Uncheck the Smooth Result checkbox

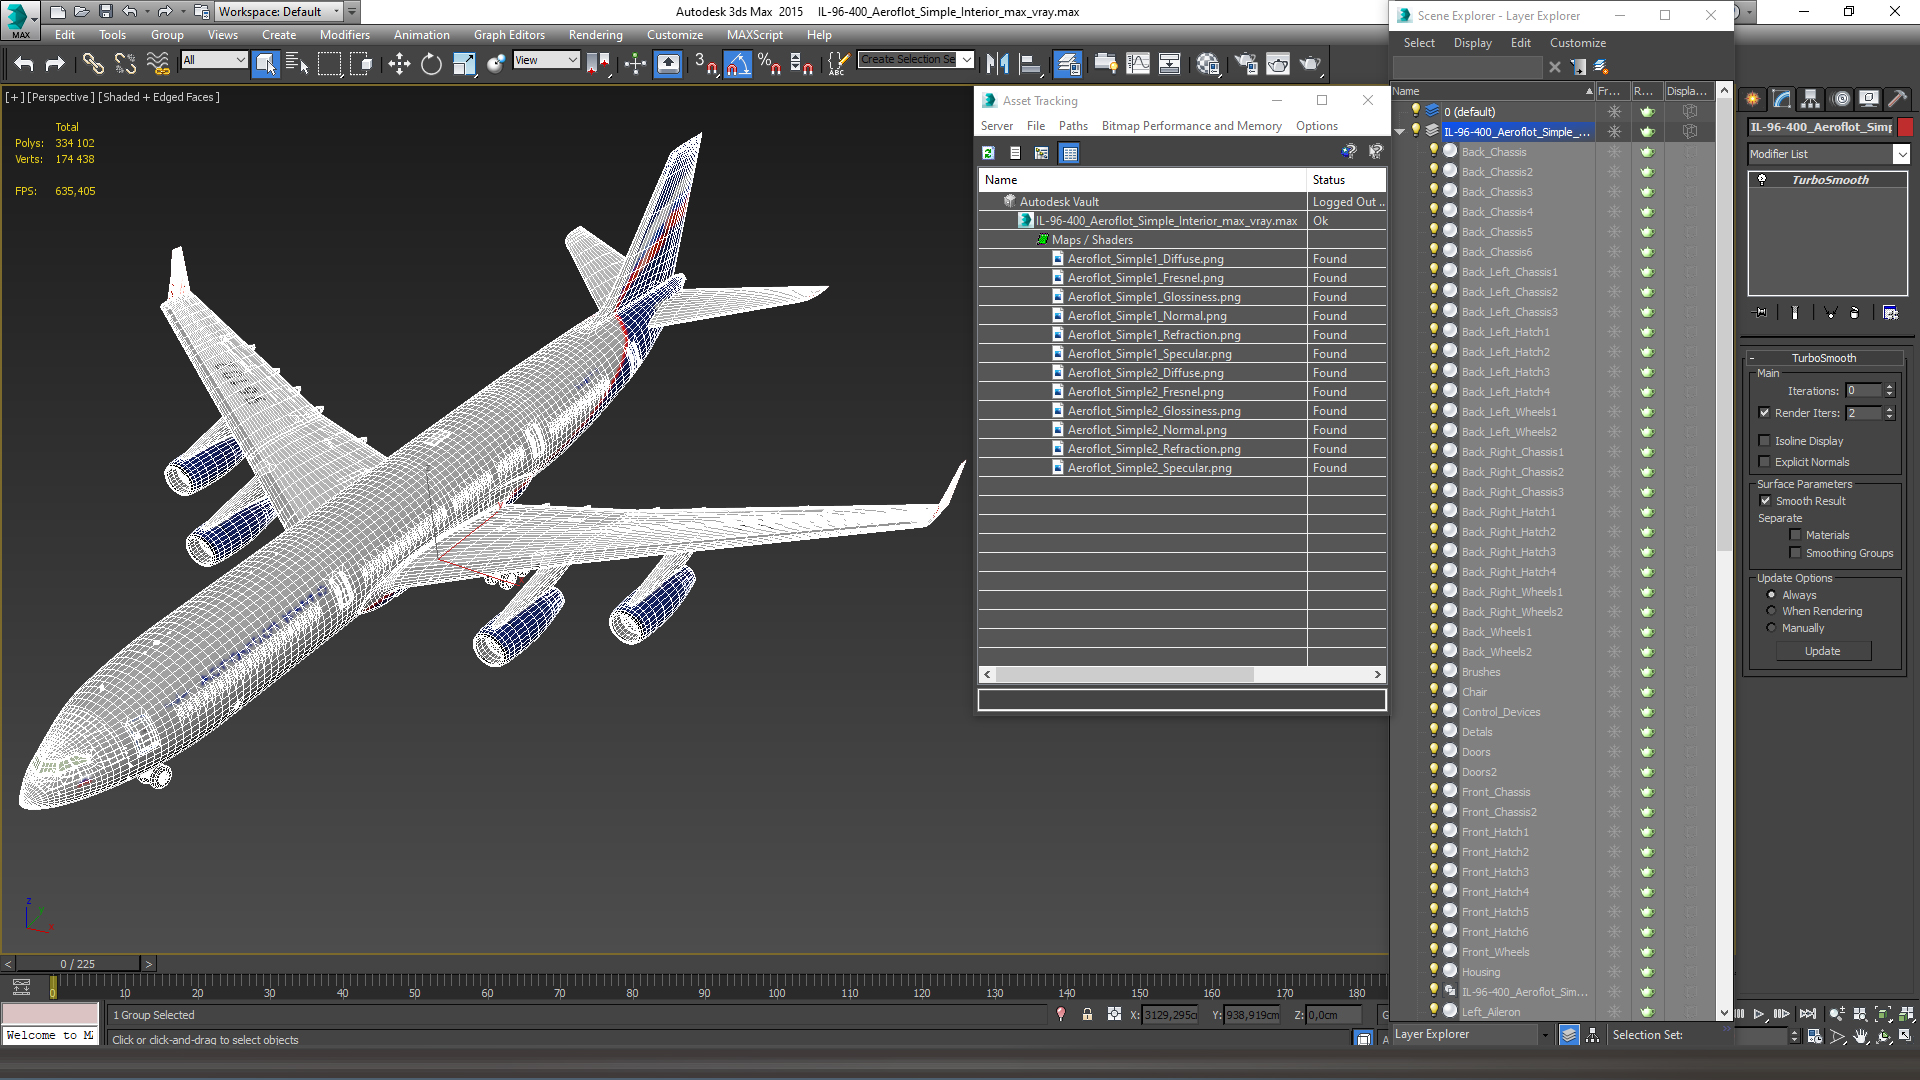click(x=1765, y=501)
